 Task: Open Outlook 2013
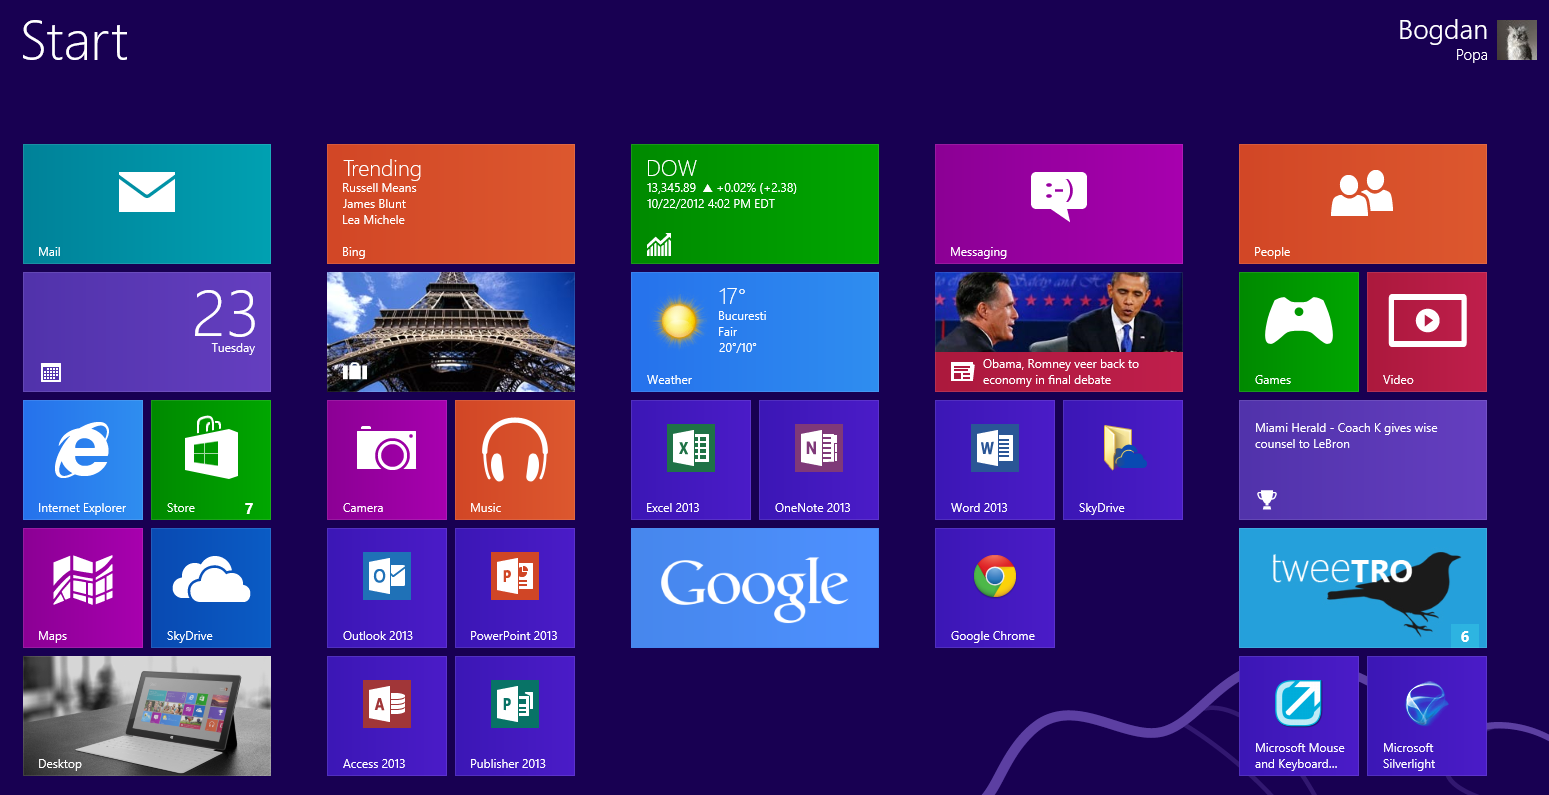[387, 588]
